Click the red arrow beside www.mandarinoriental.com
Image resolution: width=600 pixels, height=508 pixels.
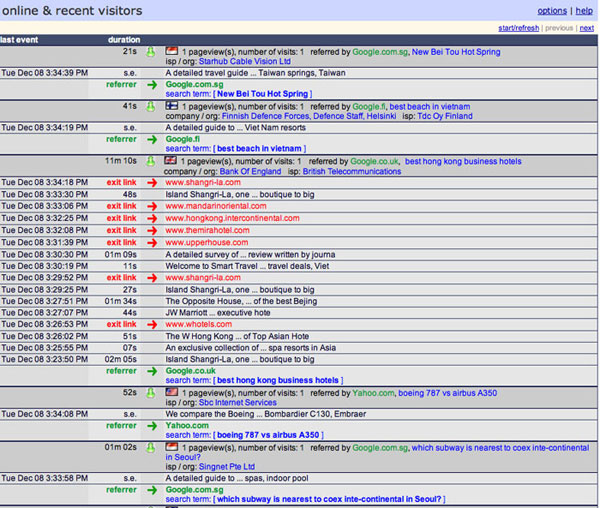(151, 206)
